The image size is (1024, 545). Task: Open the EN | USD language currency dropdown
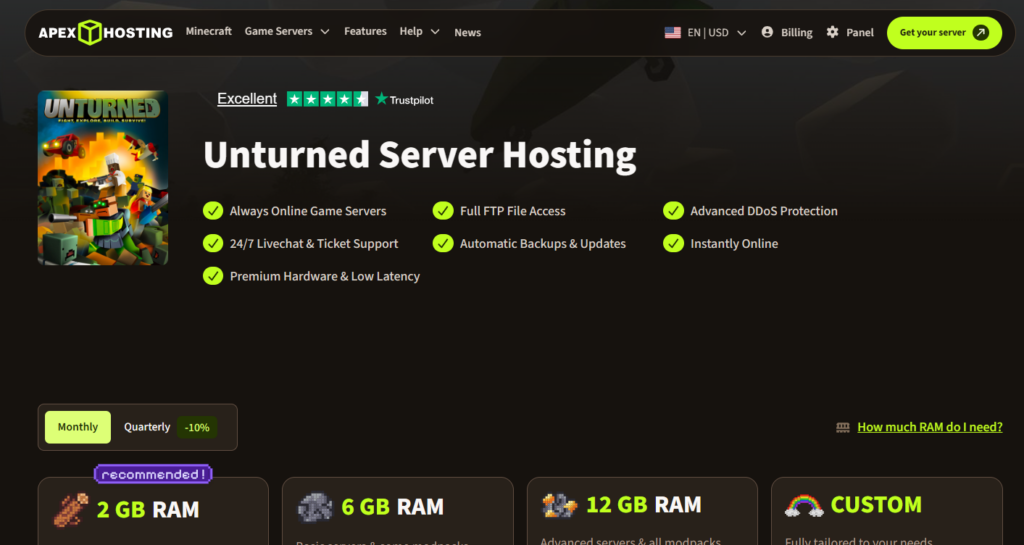[705, 33]
